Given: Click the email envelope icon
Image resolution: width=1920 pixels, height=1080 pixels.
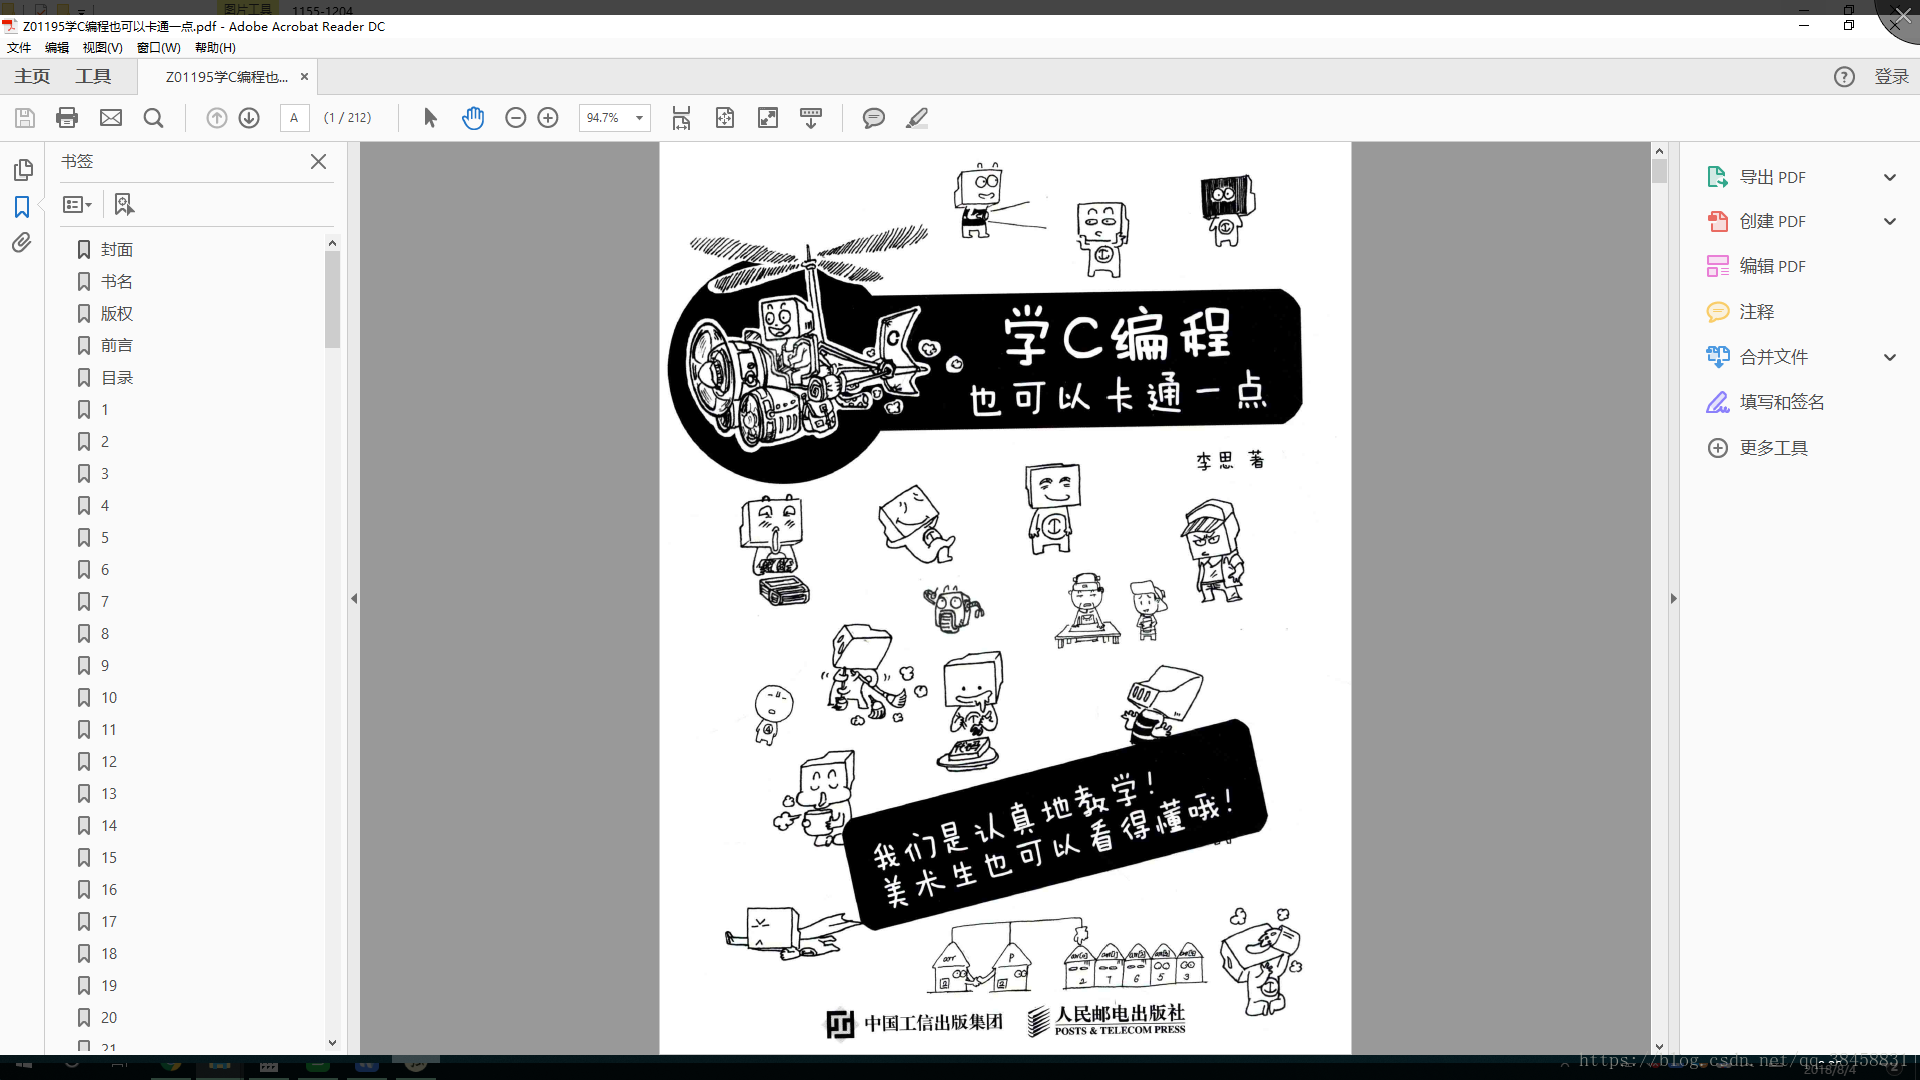Looking at the screenshot, I should click(111, 118).
